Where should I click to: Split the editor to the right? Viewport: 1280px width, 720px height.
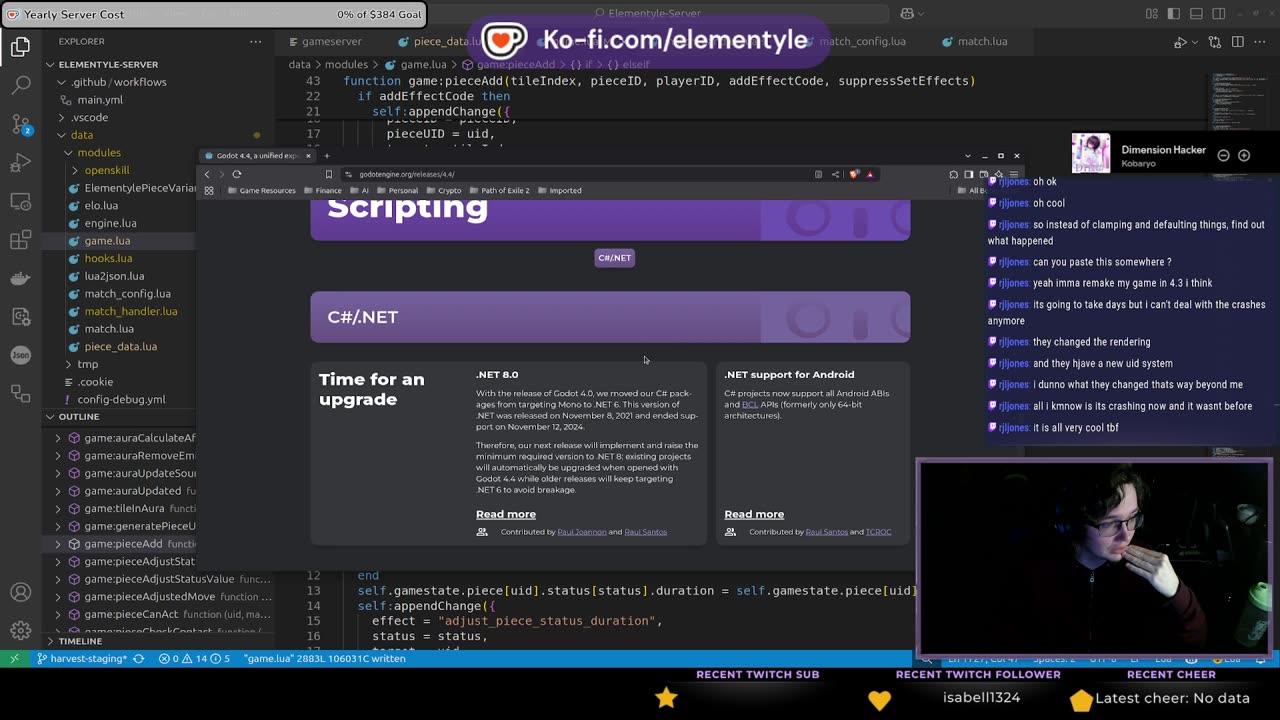[x=1238, y=42]
